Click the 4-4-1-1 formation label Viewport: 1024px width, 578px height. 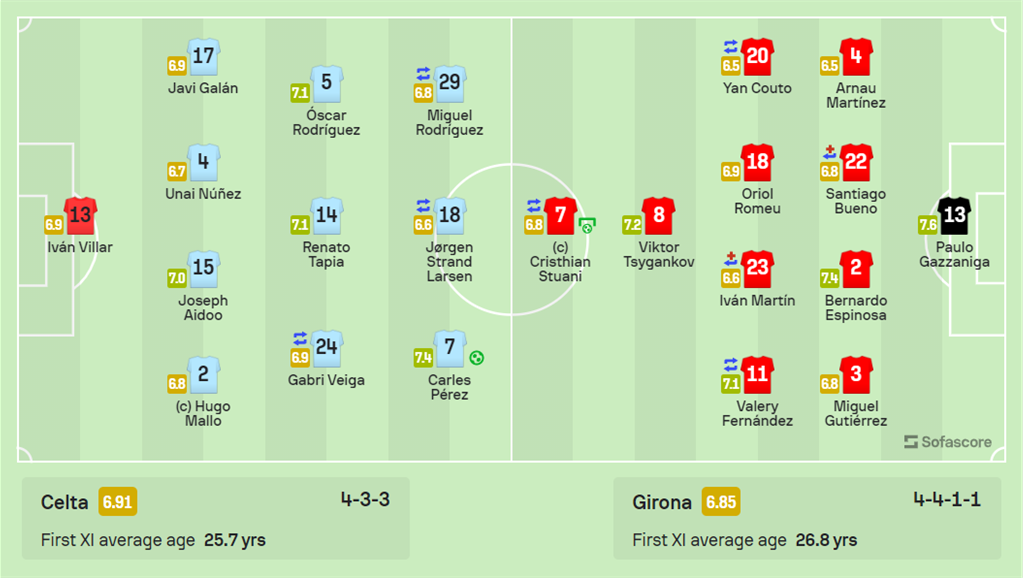[x=946, y=499]
